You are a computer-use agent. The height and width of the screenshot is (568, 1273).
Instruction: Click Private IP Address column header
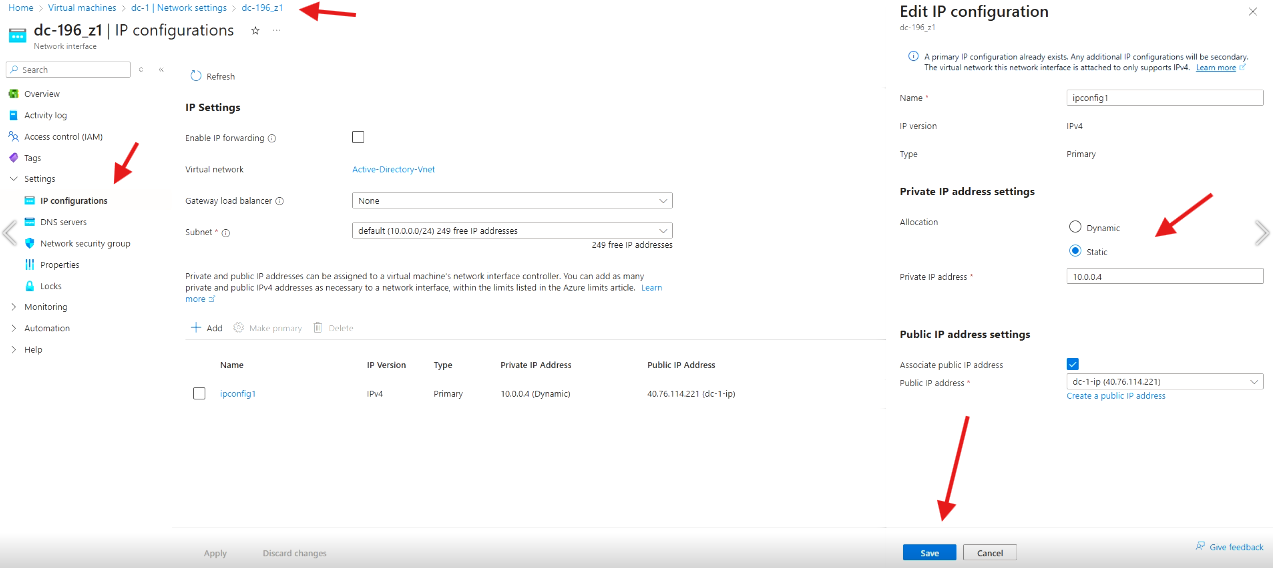[536, 365]
